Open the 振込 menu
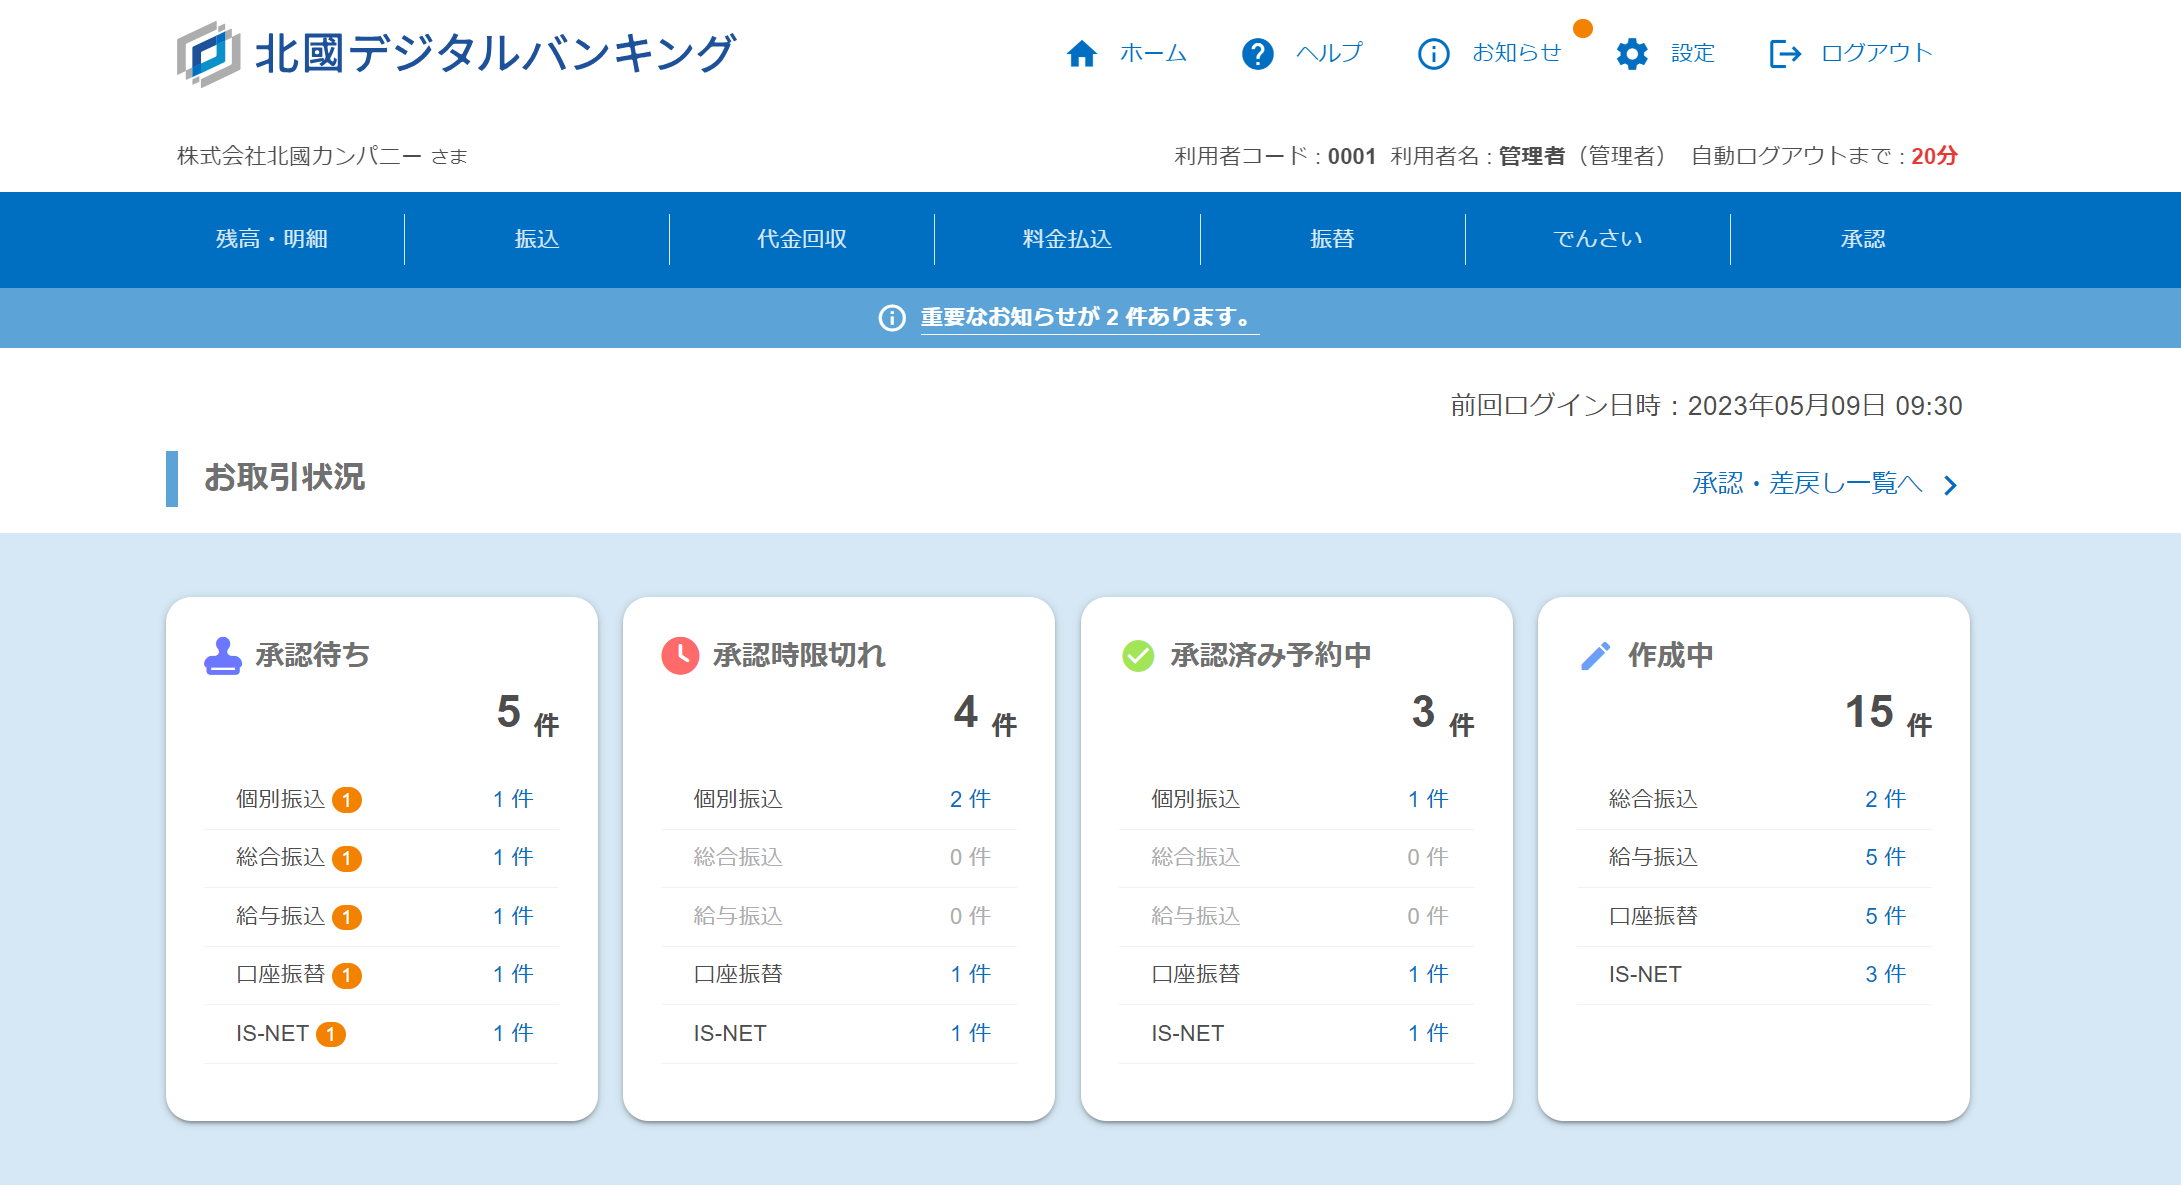The image size is (2181, 1198). 537,239
